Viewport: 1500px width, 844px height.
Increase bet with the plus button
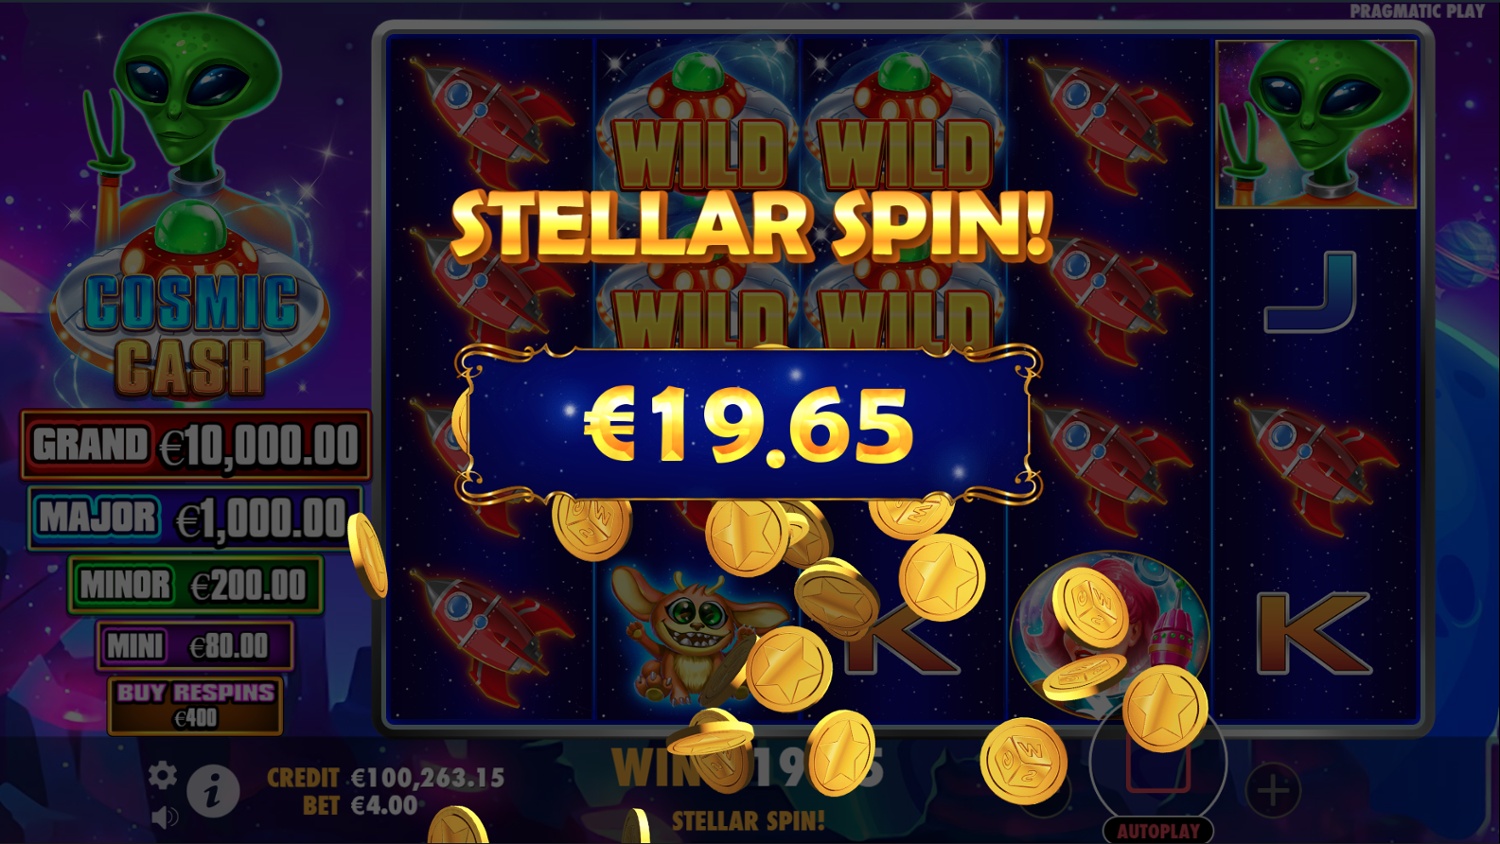point(1273,791)
